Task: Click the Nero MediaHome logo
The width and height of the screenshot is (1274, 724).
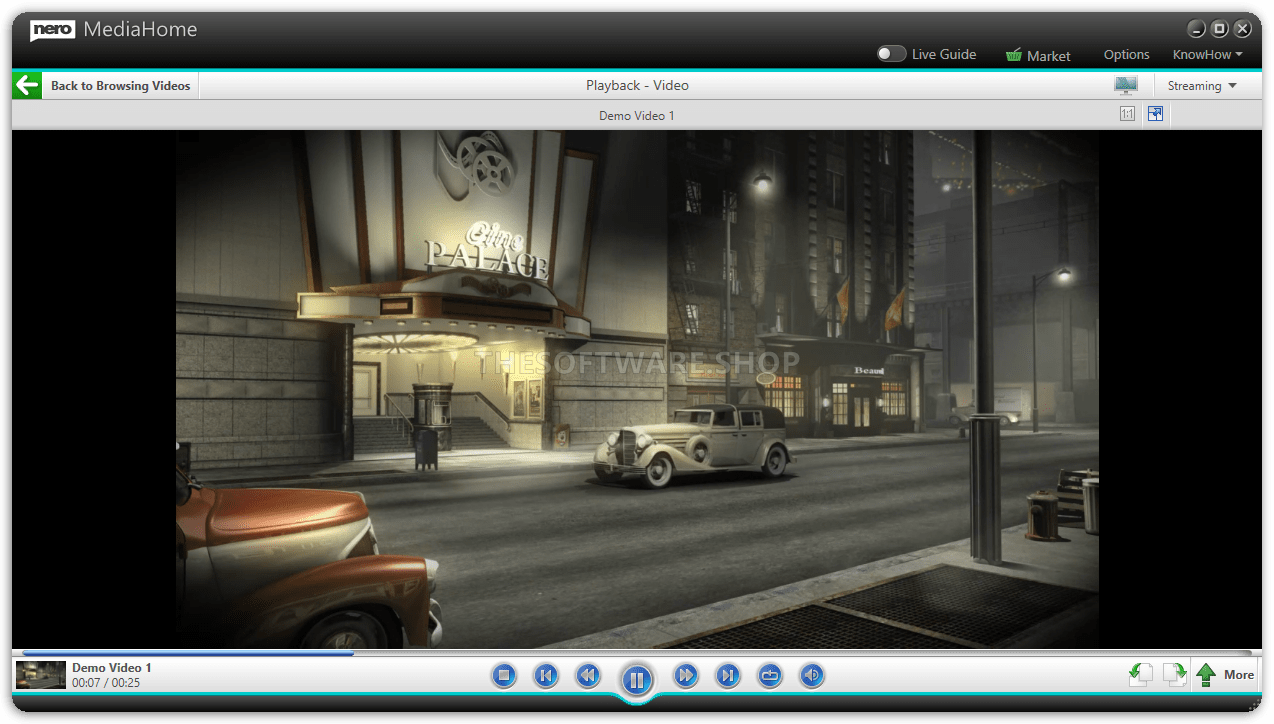Action: [114, 30]
